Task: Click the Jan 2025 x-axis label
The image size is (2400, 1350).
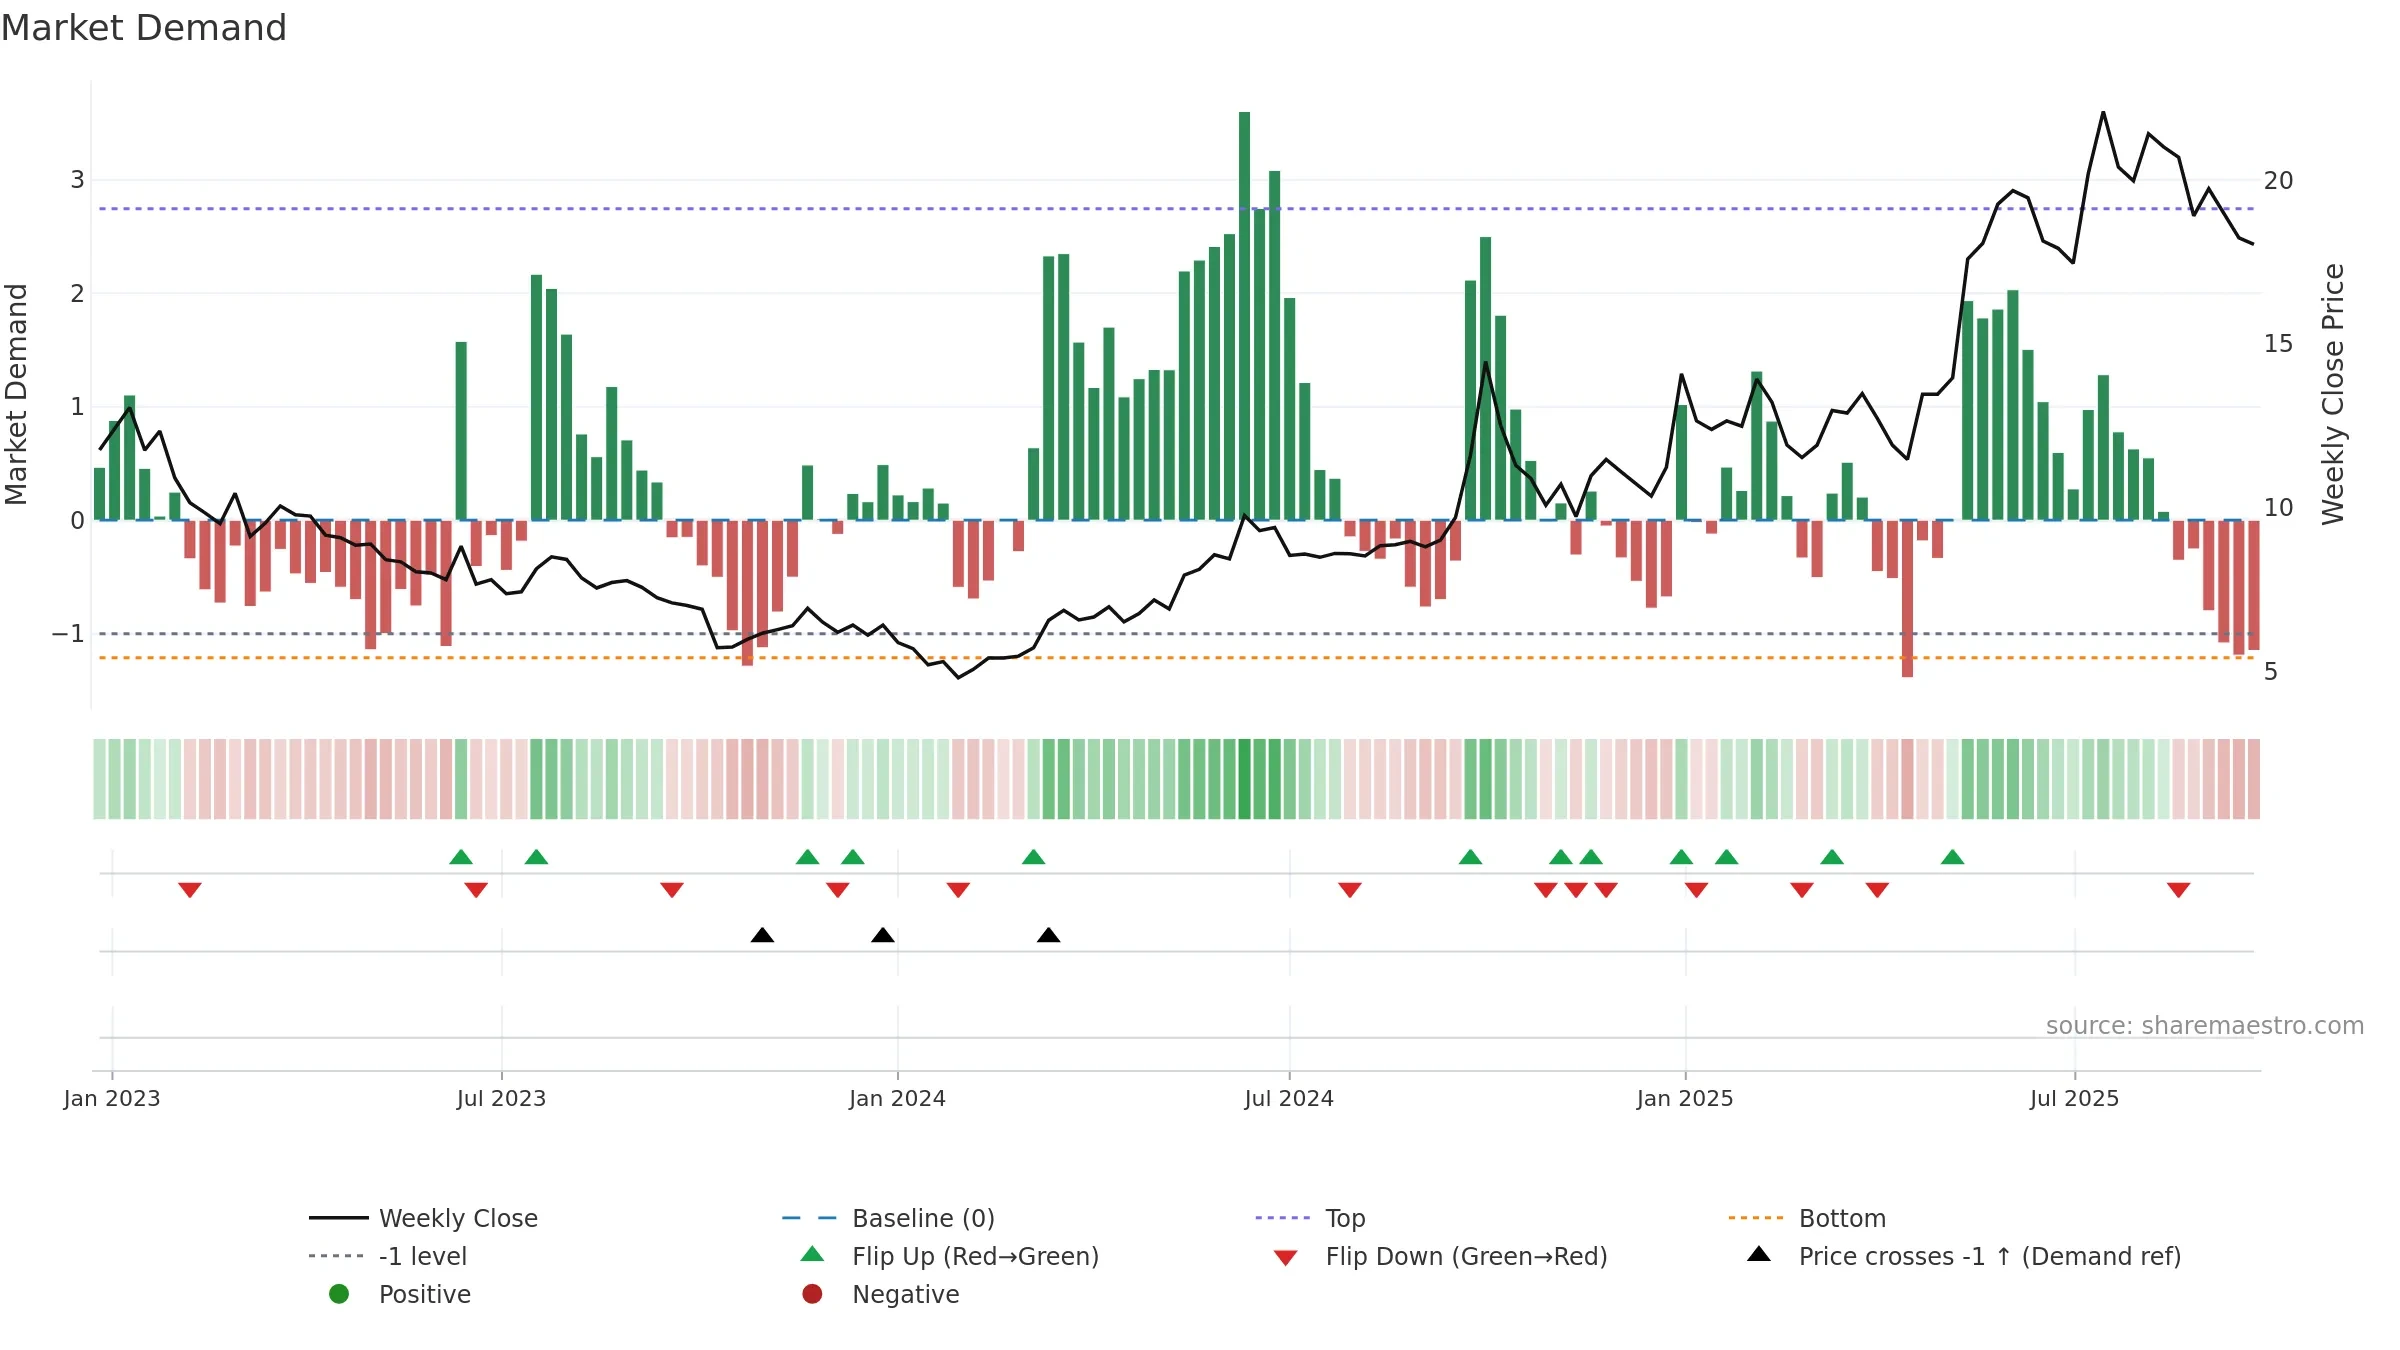Action: coord(1685,1098)
